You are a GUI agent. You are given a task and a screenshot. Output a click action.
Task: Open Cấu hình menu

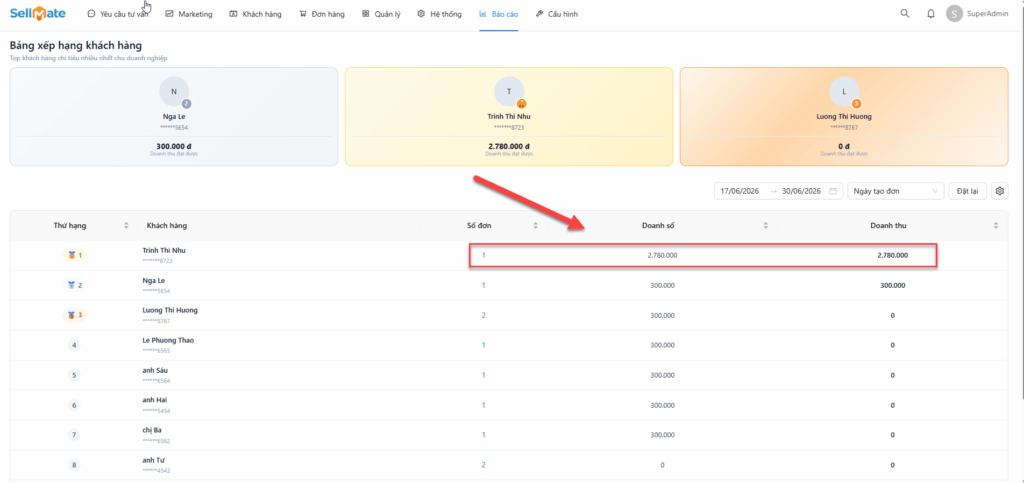click(556, 14)
